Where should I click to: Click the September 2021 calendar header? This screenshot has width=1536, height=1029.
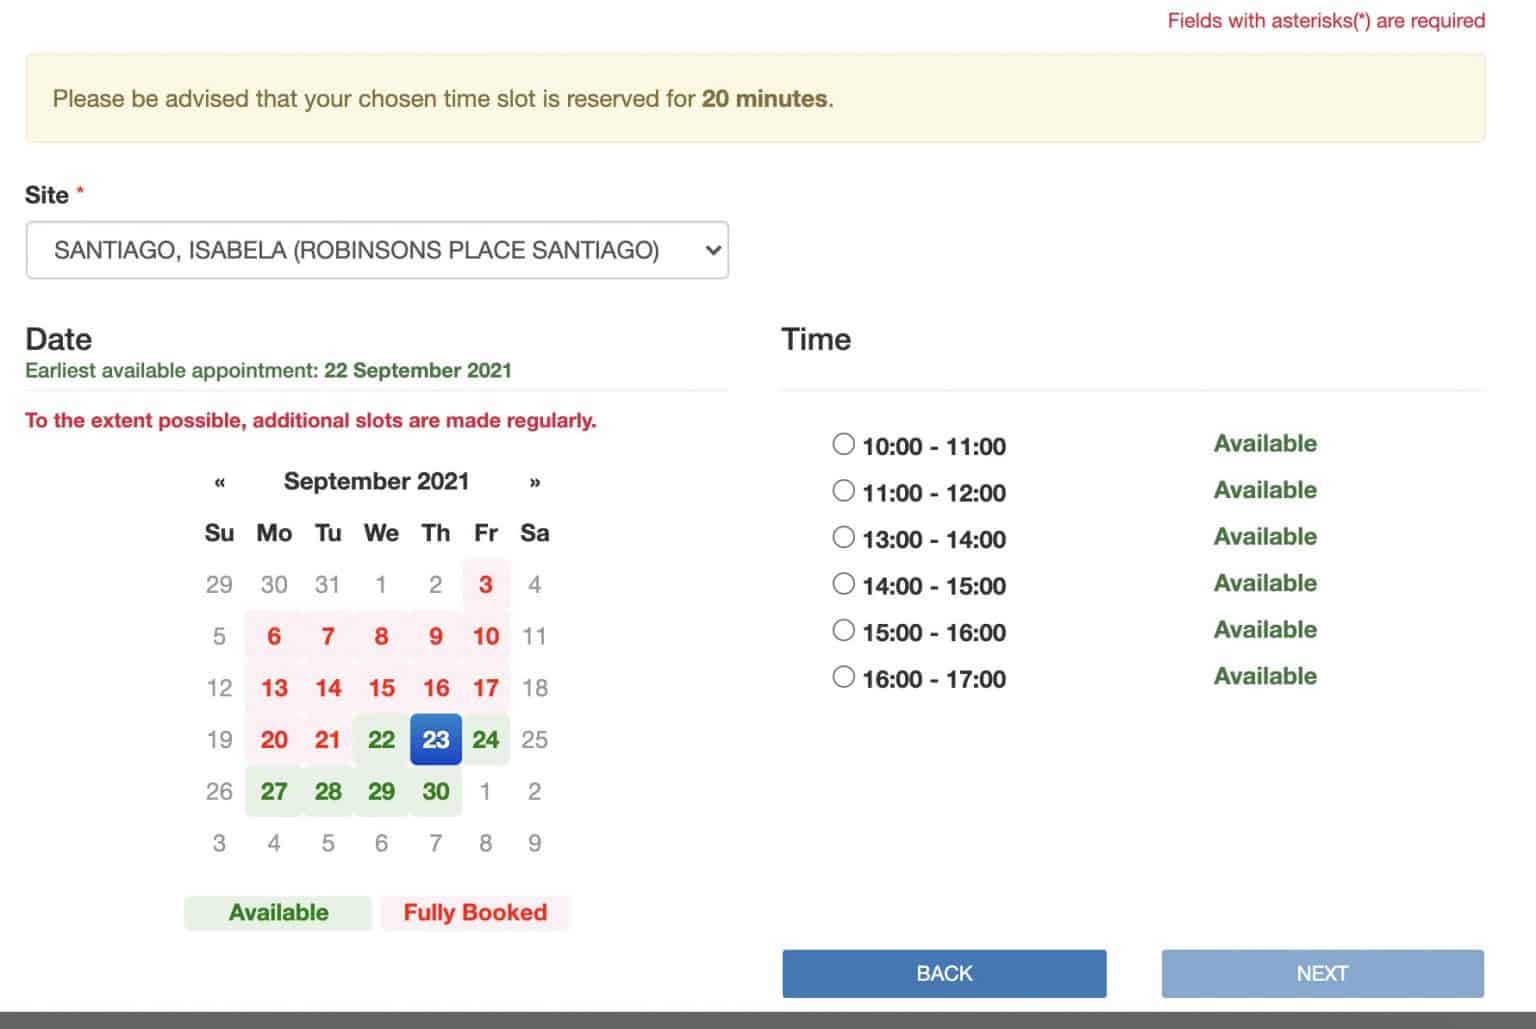(x=377, y=481)
